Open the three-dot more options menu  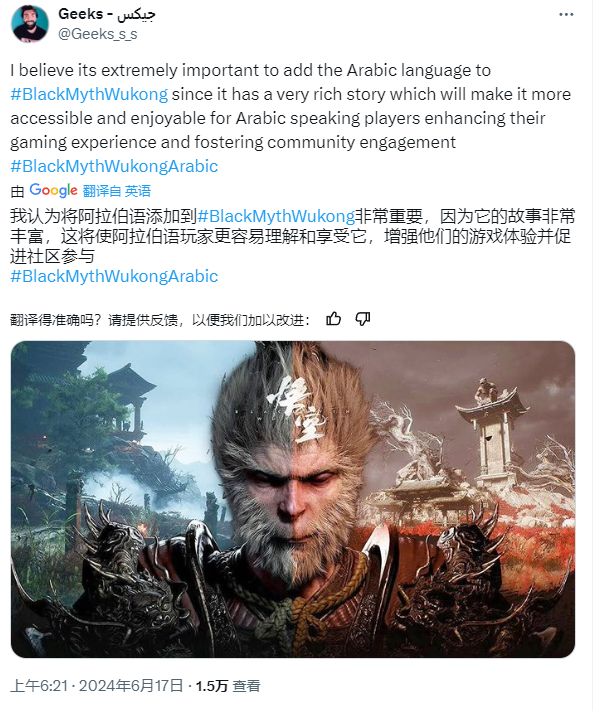pyautogui.click(x=566, y=15)
